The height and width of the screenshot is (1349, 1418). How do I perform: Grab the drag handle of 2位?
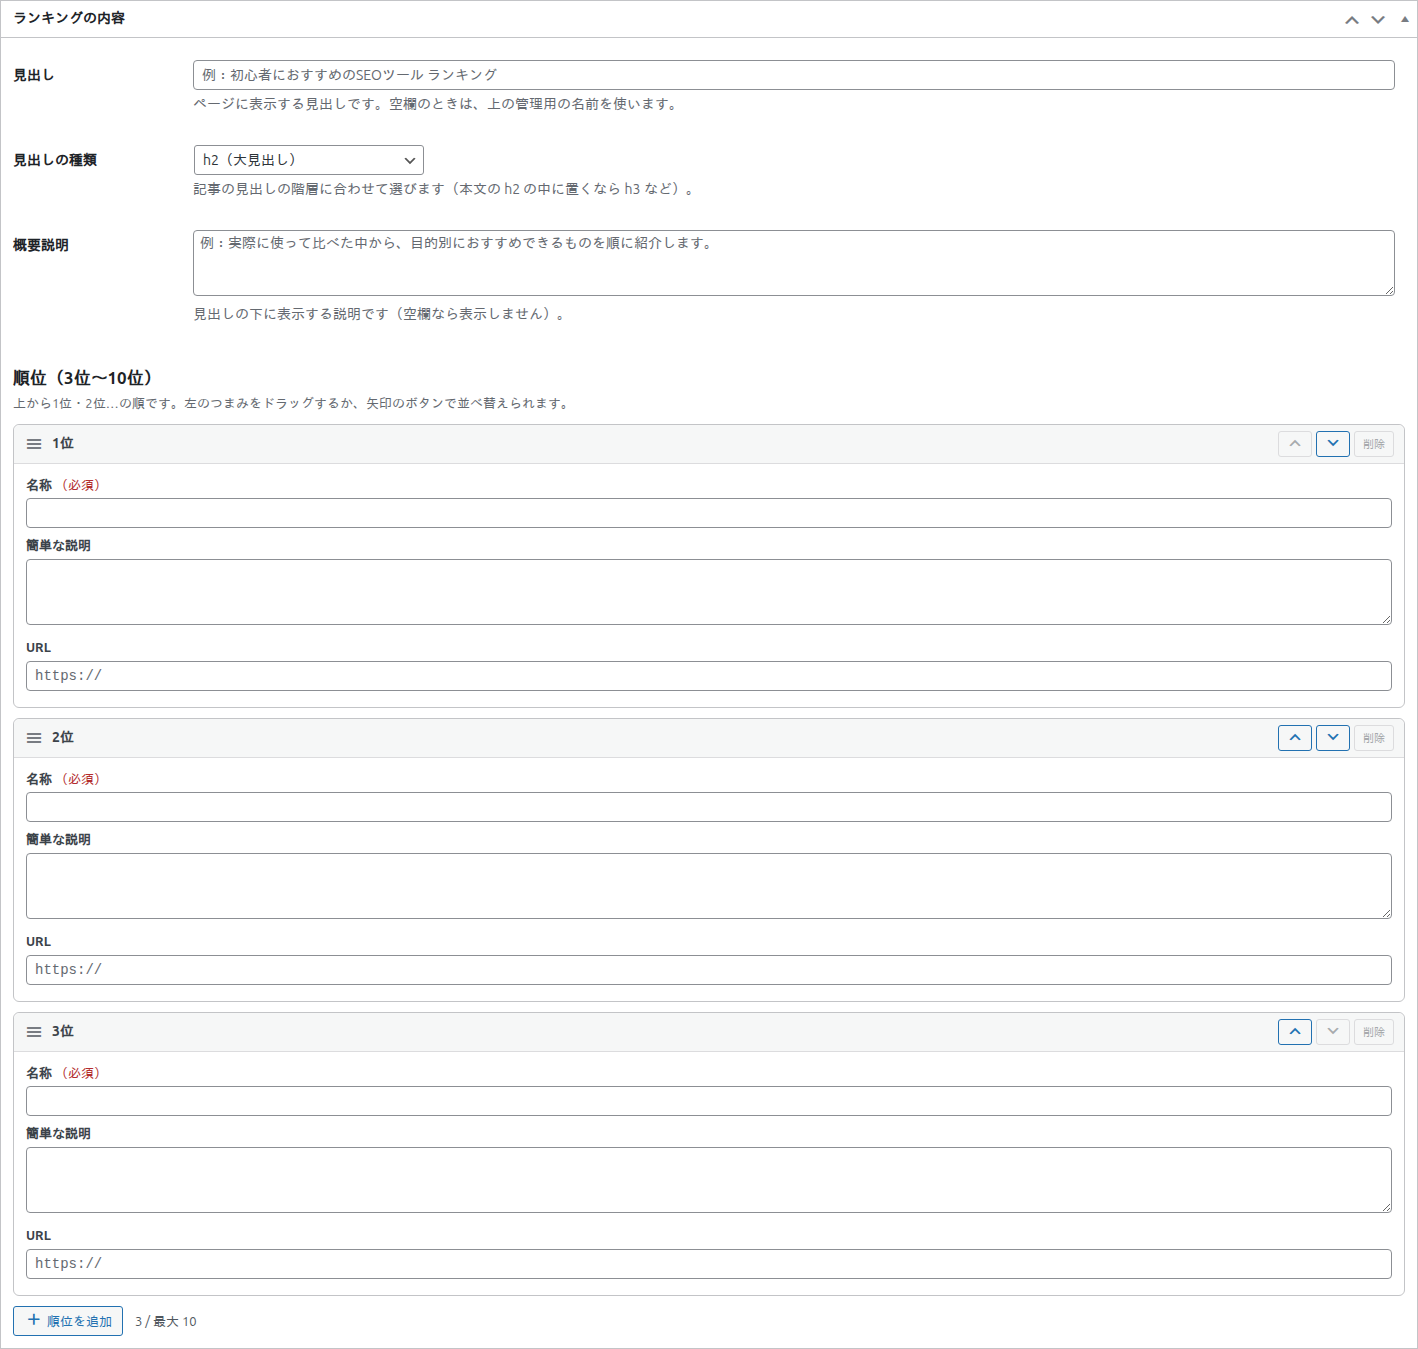pyautogui.click(x=34, y=738)
